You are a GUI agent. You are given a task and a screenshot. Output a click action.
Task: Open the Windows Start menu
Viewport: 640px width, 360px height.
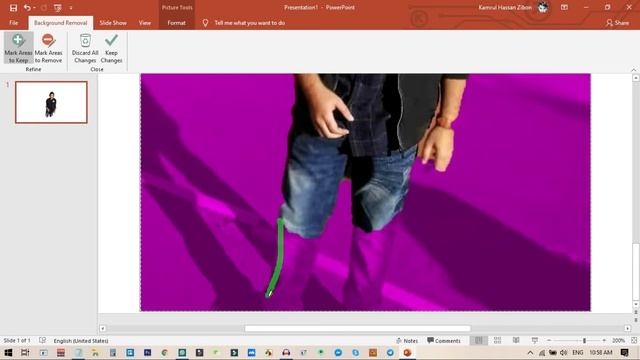click(8, 353)
